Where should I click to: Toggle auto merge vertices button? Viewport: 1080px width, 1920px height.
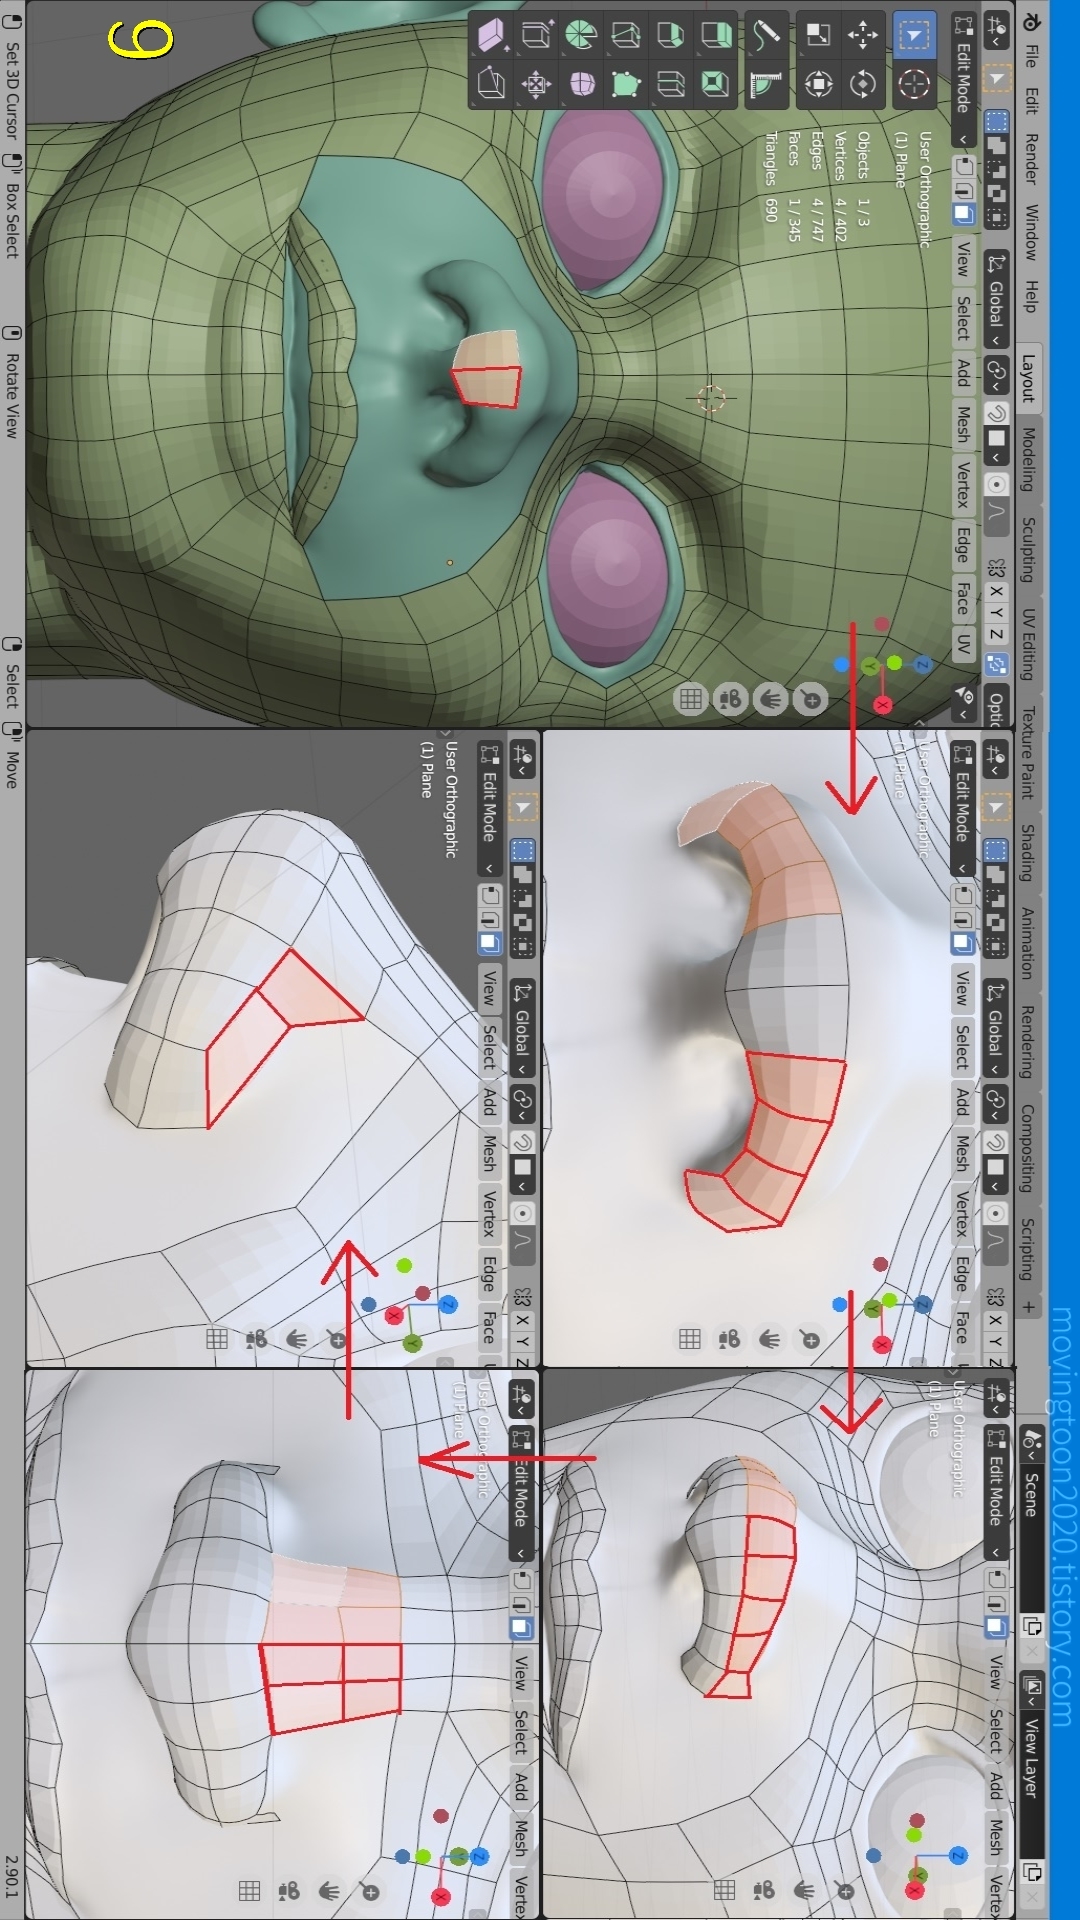(996, 663)
